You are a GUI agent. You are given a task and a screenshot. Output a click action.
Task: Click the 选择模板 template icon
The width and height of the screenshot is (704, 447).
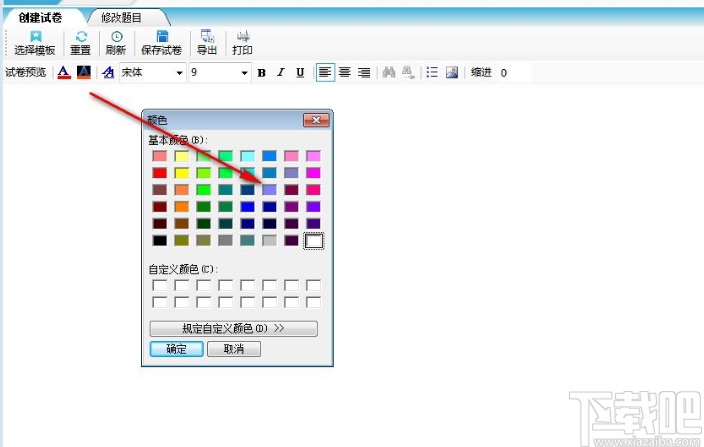pos(35,37)
